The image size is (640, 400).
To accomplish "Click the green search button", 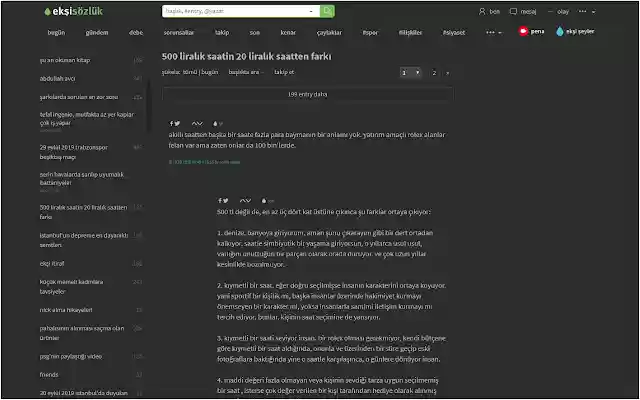I will coord(327,11).
